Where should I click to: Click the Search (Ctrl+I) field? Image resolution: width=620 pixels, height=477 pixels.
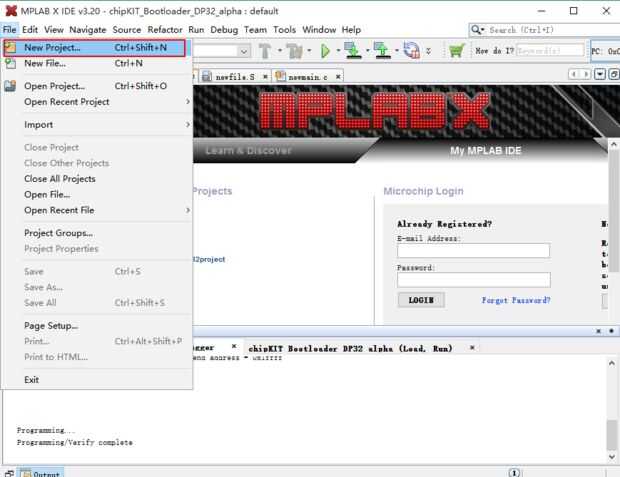552,30
